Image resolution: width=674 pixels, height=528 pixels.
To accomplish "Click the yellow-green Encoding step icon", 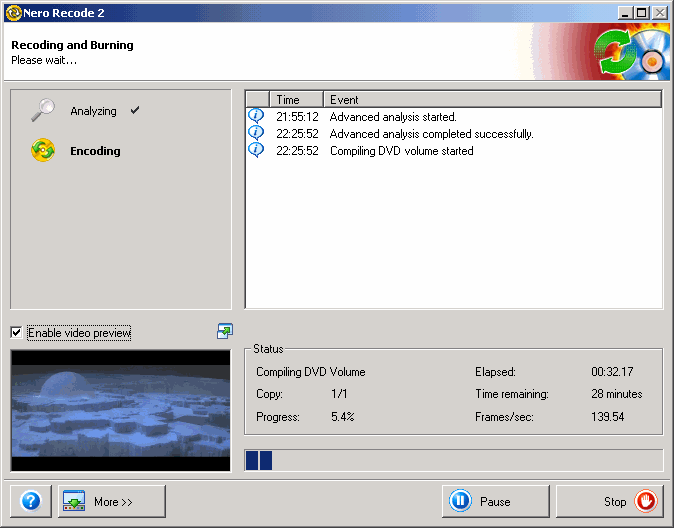I will (x=43, y=151).
